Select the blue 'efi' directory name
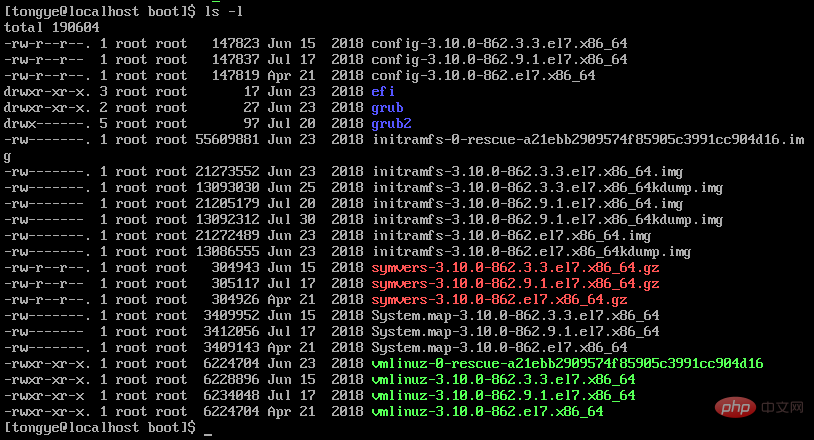 (383, 91)
